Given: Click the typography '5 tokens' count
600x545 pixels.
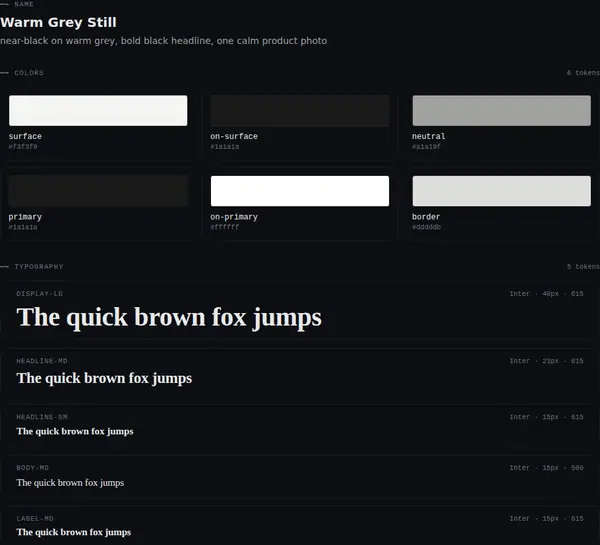Looking at the screenshot, I should point(583,266).
